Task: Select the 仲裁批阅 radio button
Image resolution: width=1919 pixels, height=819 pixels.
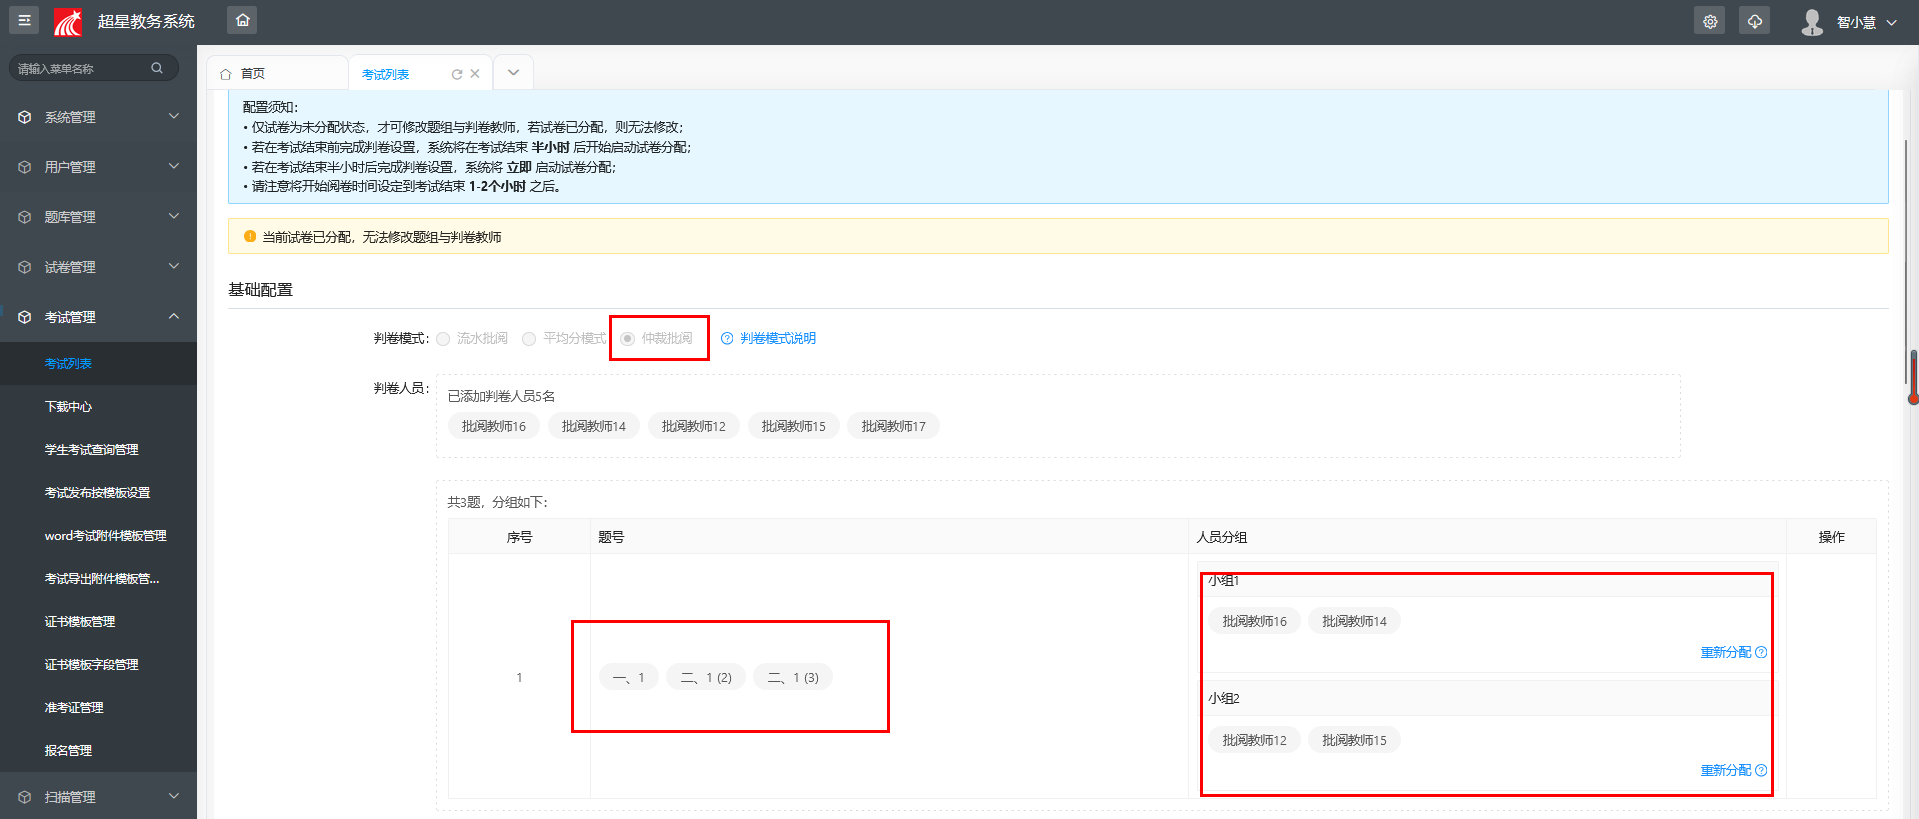Action: coord(628,339)
